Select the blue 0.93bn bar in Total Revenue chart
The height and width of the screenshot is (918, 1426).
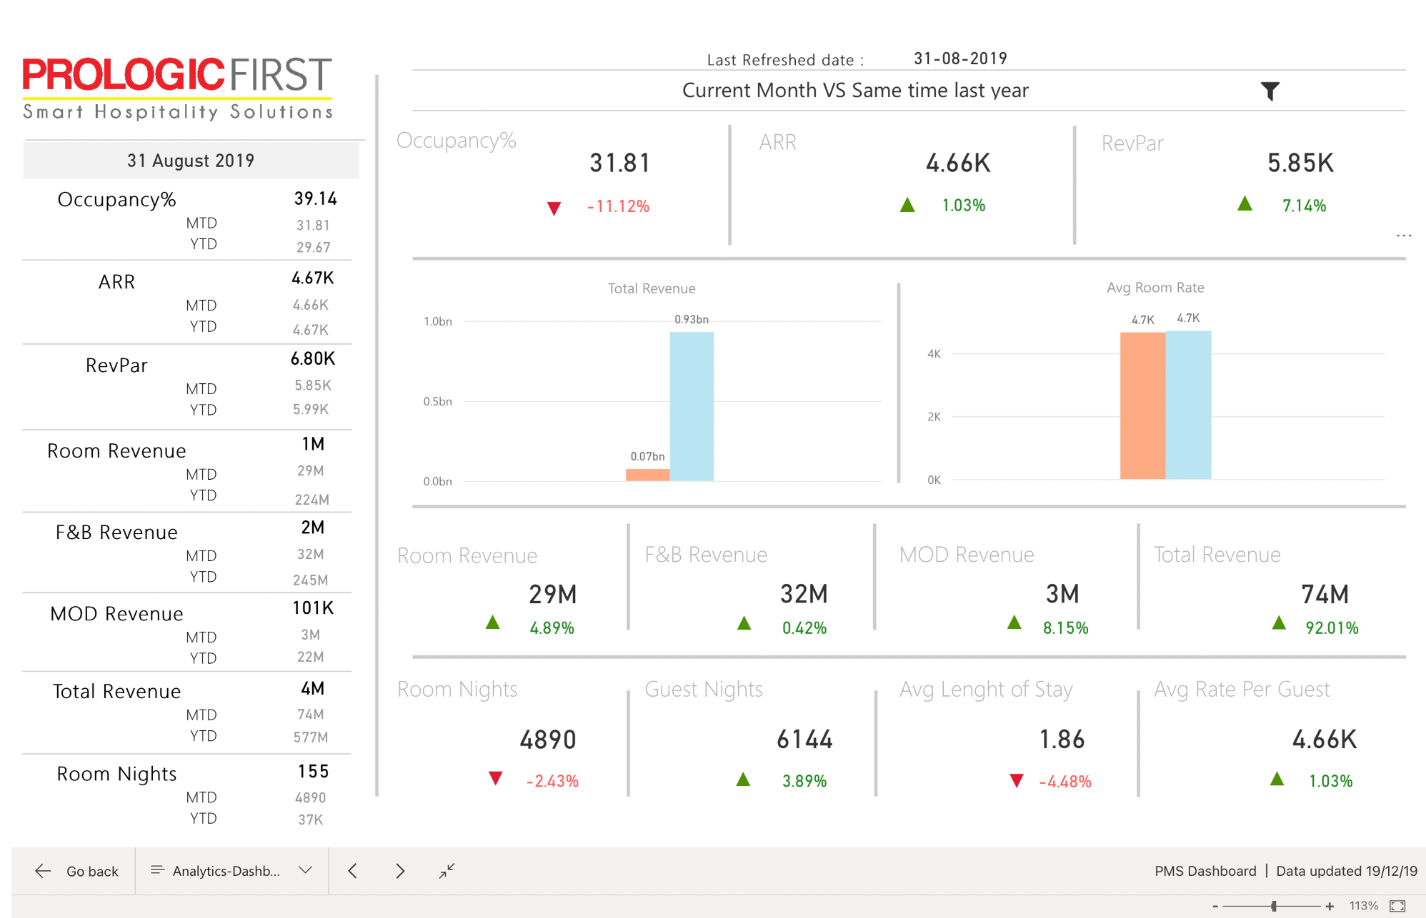click(692, 406)
